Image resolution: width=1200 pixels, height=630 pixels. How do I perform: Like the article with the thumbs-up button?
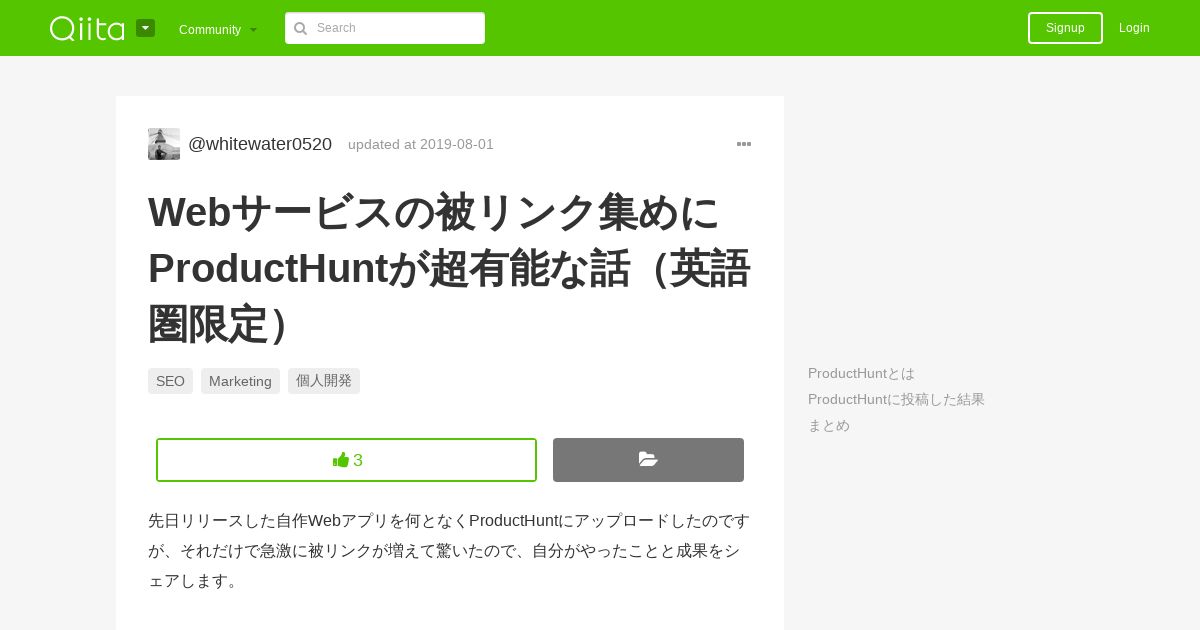click(346, 460)
